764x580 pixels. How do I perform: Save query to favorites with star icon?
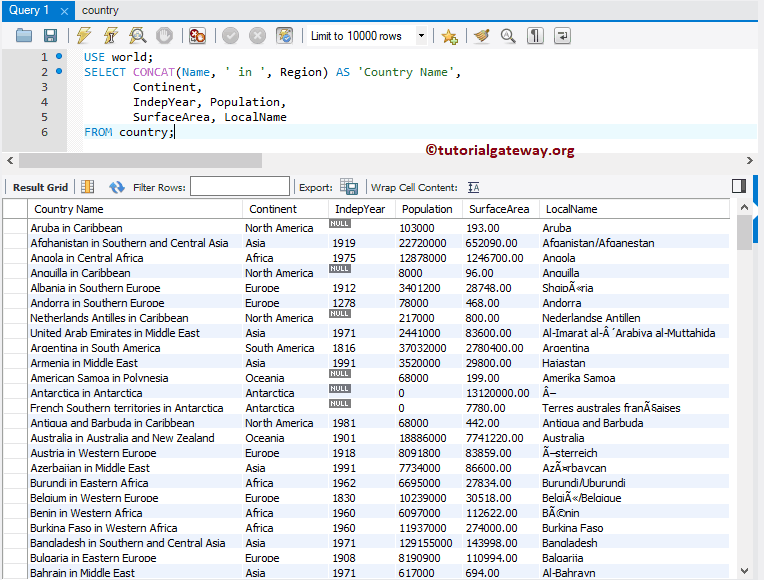pos(449,36)
